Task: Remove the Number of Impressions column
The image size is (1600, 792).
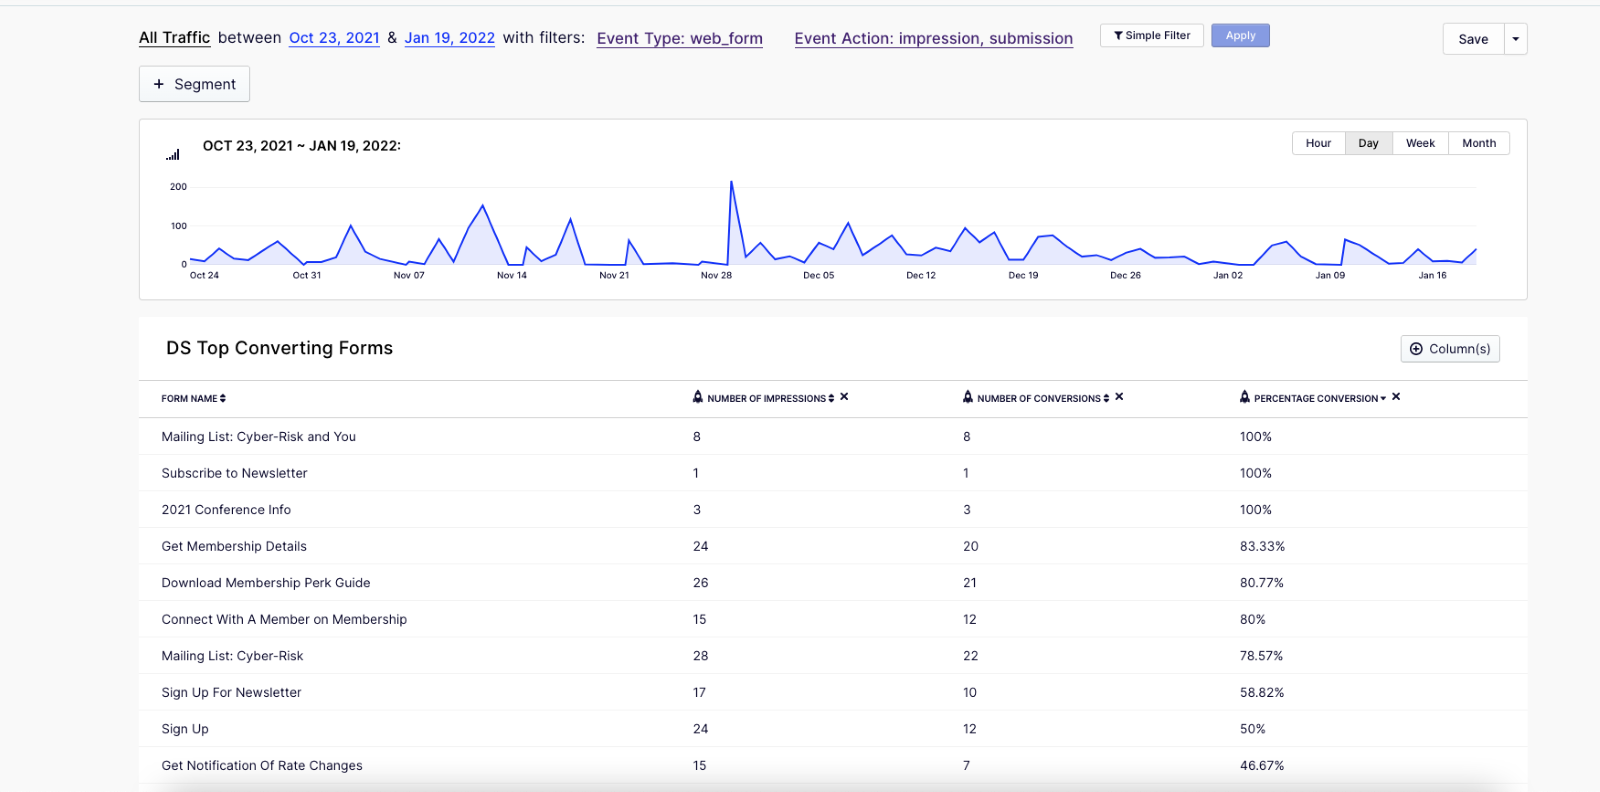Action: click(844, 397)
